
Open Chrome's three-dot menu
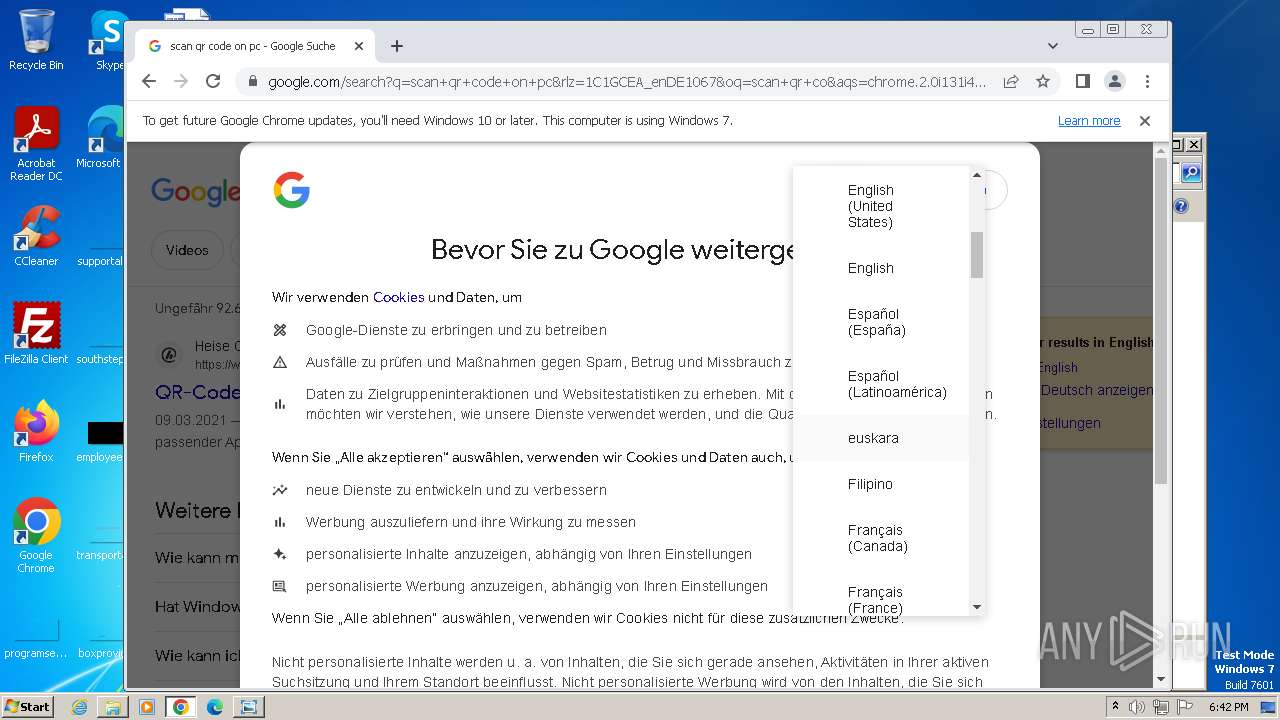[x=1147, y=81]
